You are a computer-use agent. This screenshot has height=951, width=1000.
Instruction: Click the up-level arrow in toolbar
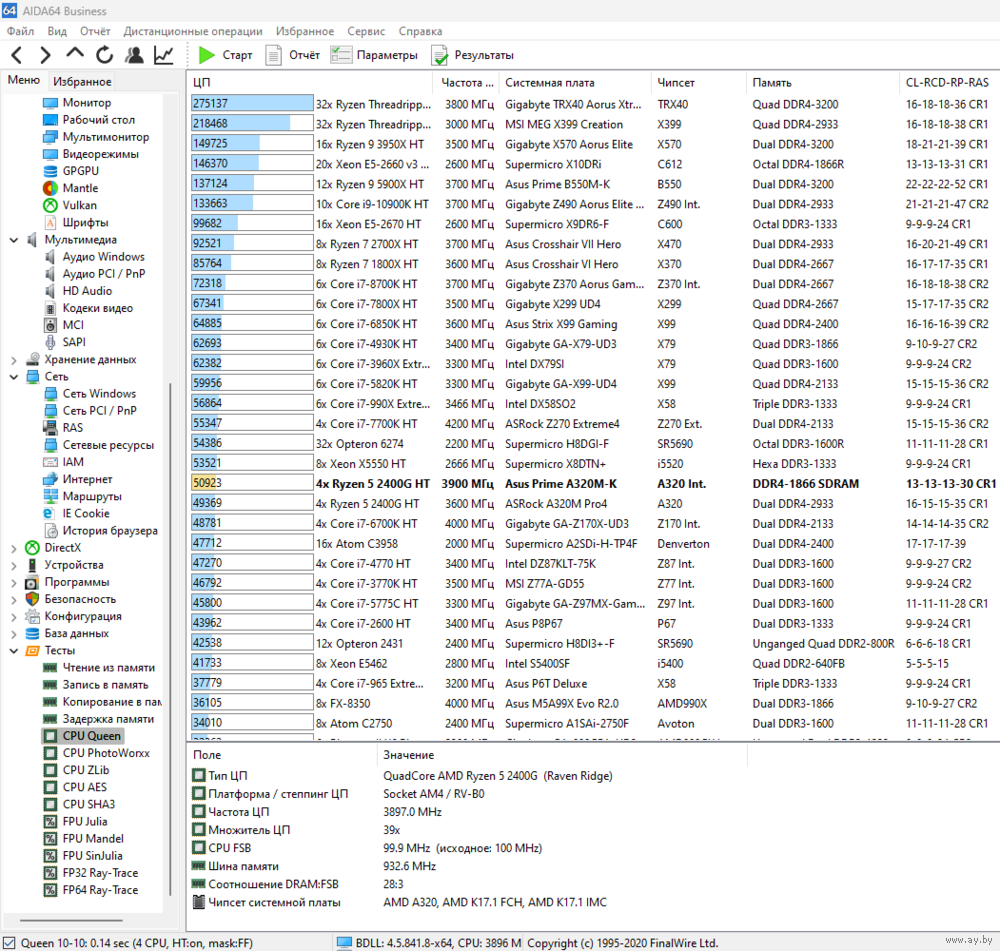(75, 55)
